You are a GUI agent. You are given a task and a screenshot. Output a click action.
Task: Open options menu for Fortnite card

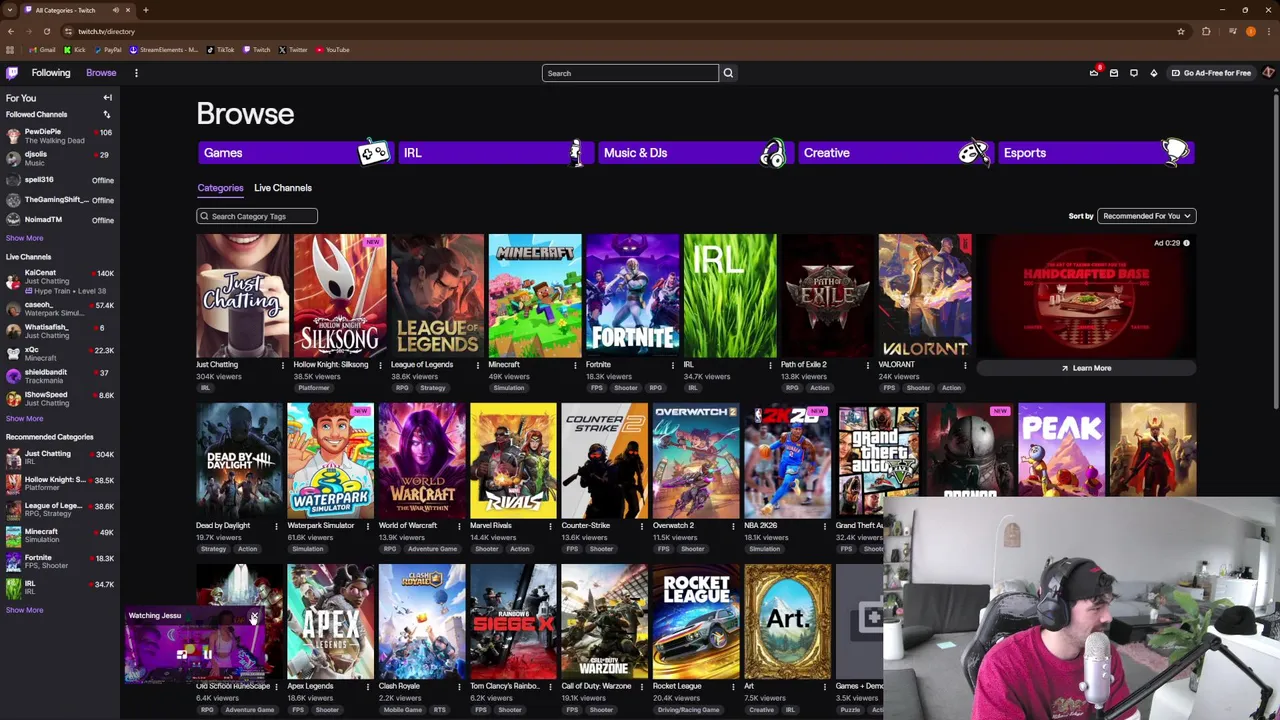[673, 365]
